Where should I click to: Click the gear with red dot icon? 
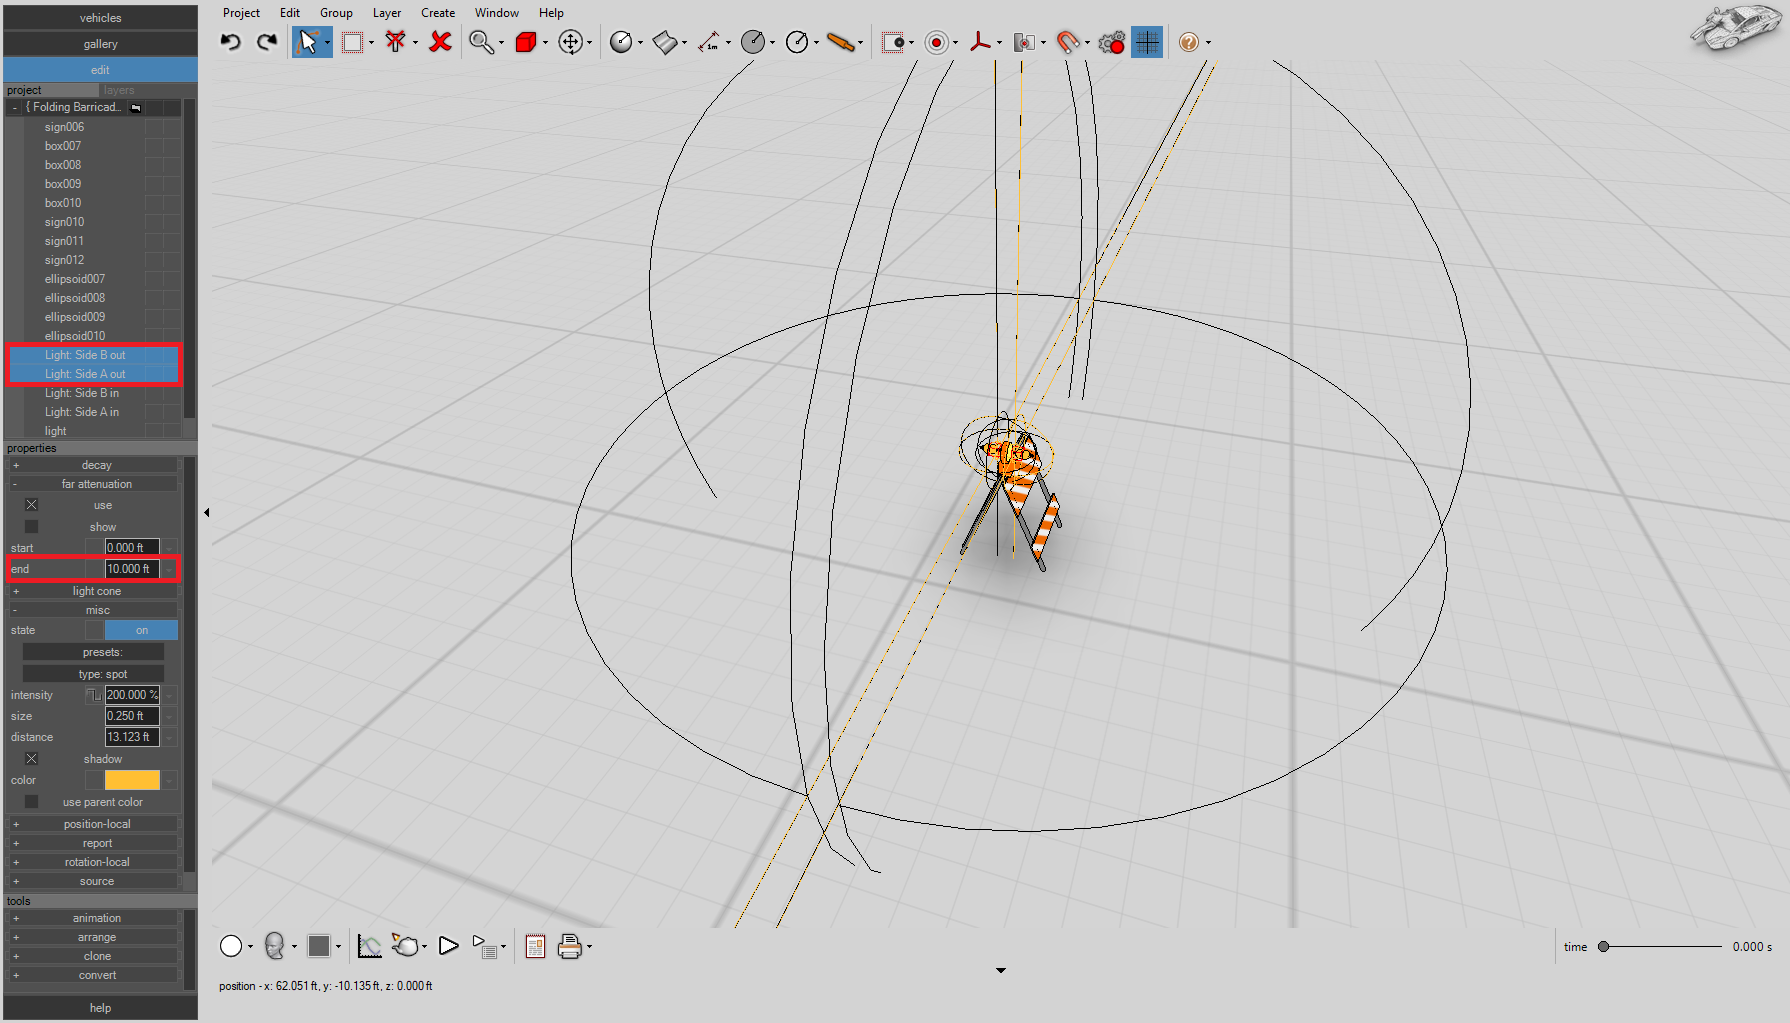click(x=1111, y=42)
